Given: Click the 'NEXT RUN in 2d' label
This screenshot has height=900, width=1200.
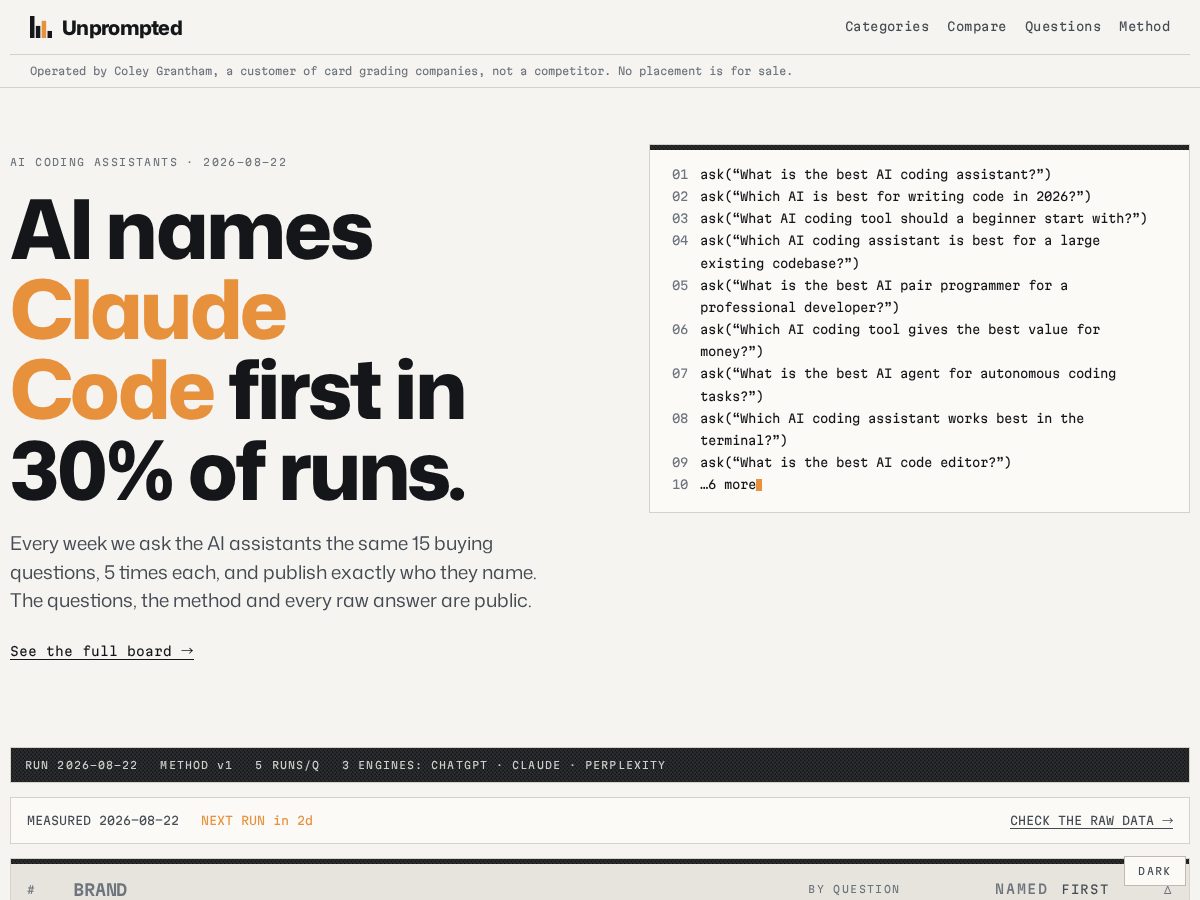Looking at the screenshot, I should point(257,821).
